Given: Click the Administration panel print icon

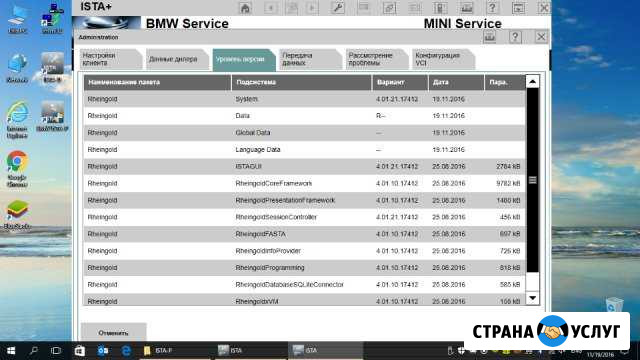Looking at the screenshot, I should click(x=489, y=37).
